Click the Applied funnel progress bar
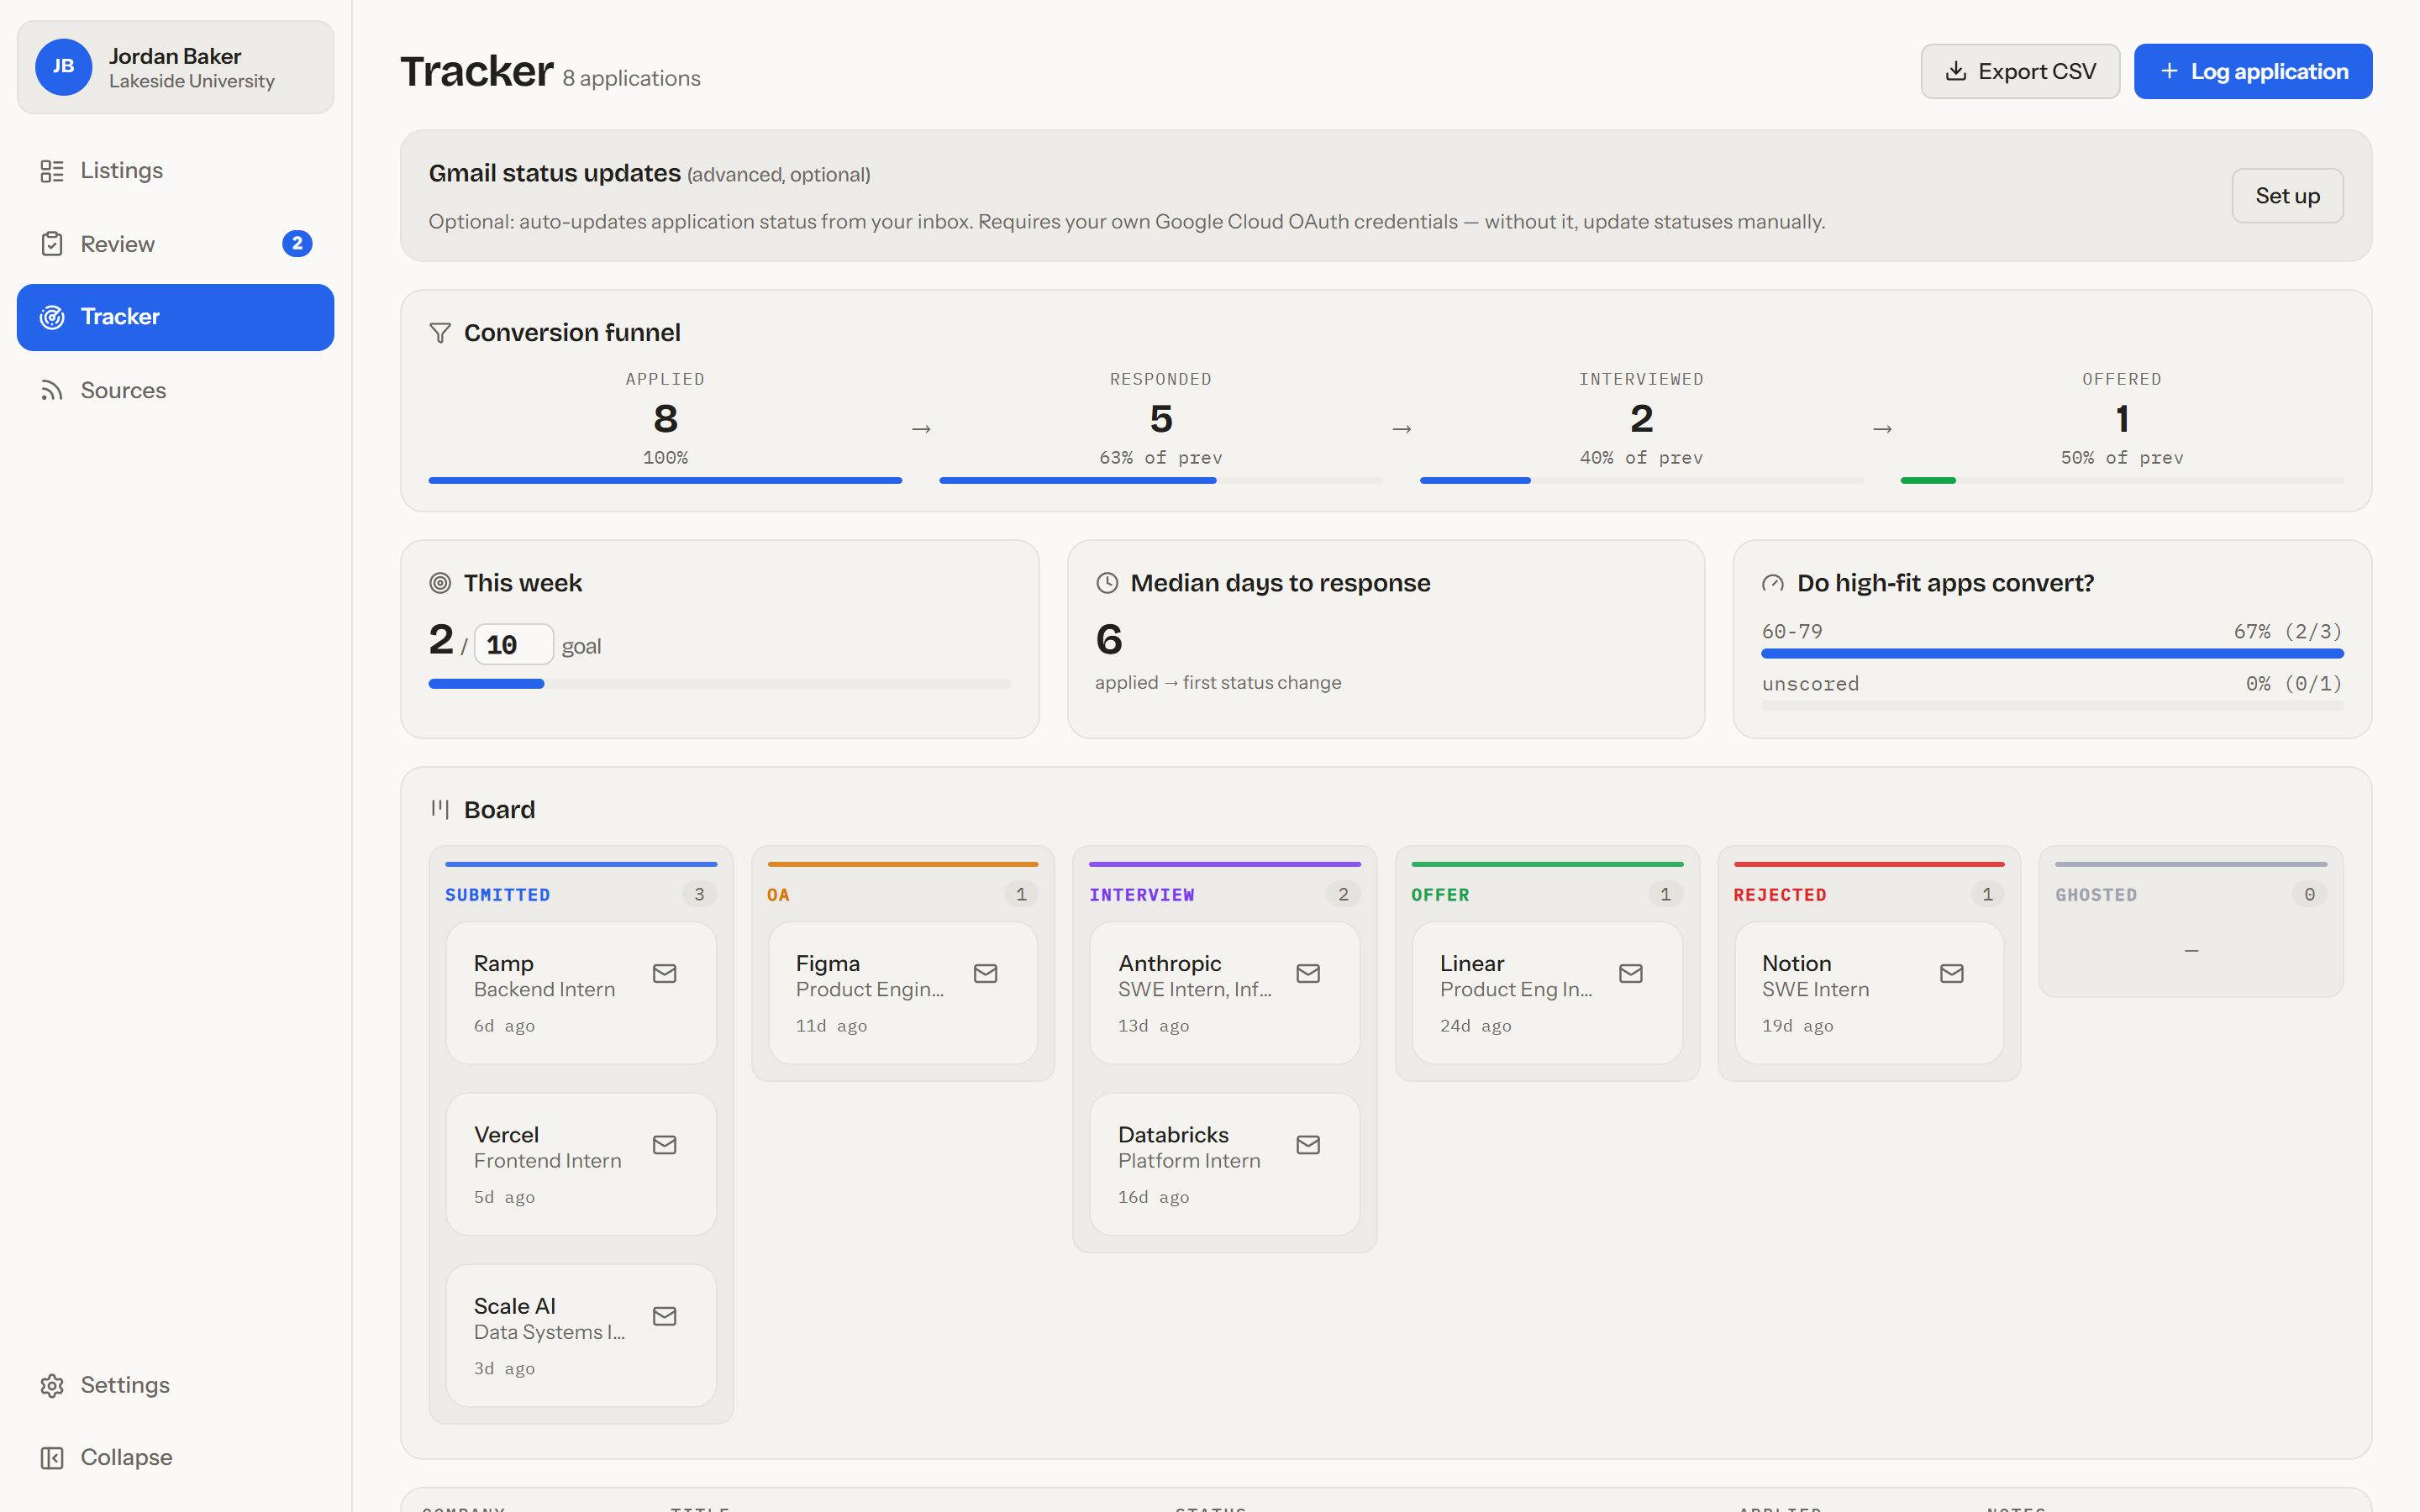Viewport: 2420px width, 1512px height. click(x=665, y=481)
